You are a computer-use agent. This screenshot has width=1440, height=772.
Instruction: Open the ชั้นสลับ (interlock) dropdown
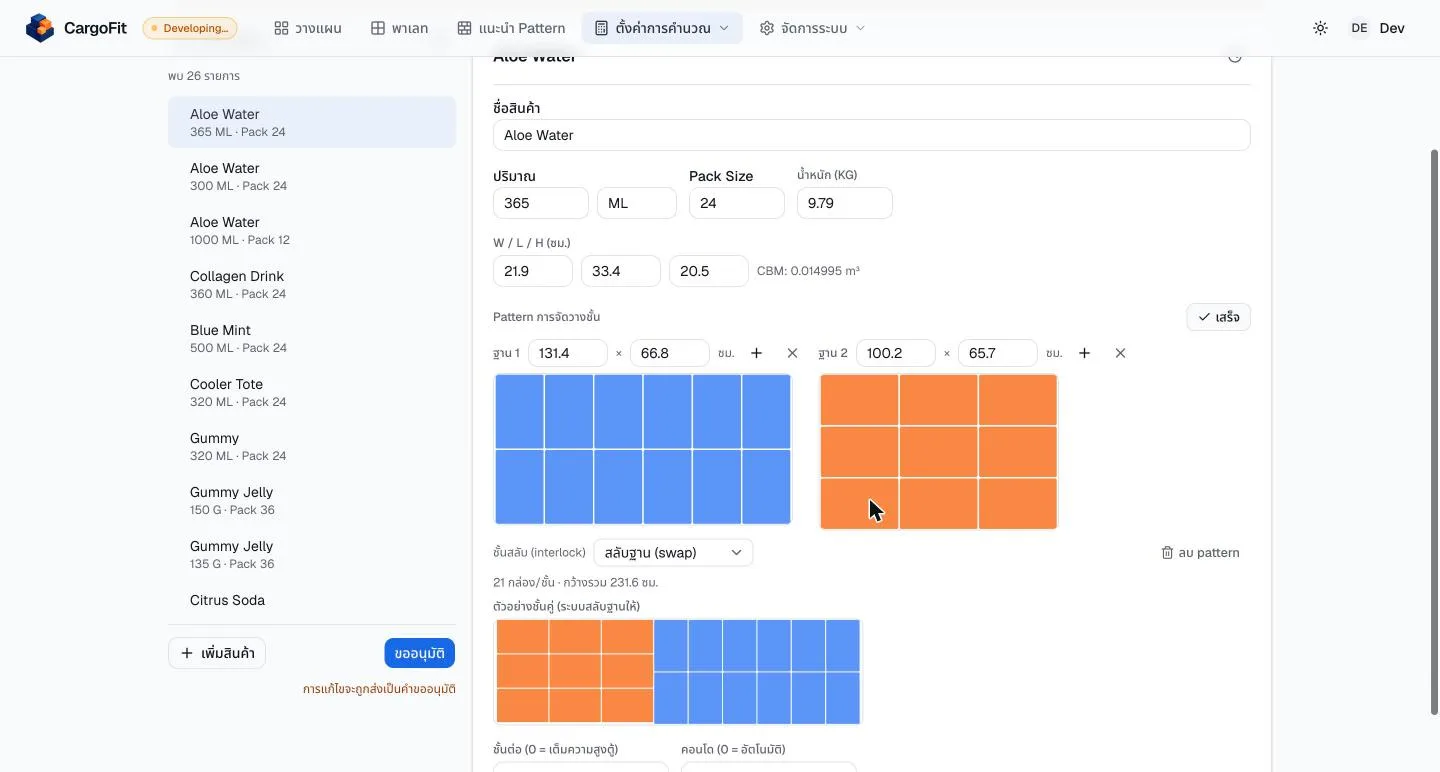click(673, 552)
